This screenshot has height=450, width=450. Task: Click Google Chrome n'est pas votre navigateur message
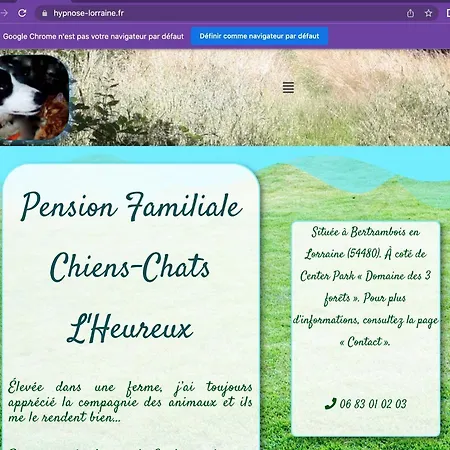point(93,36)
